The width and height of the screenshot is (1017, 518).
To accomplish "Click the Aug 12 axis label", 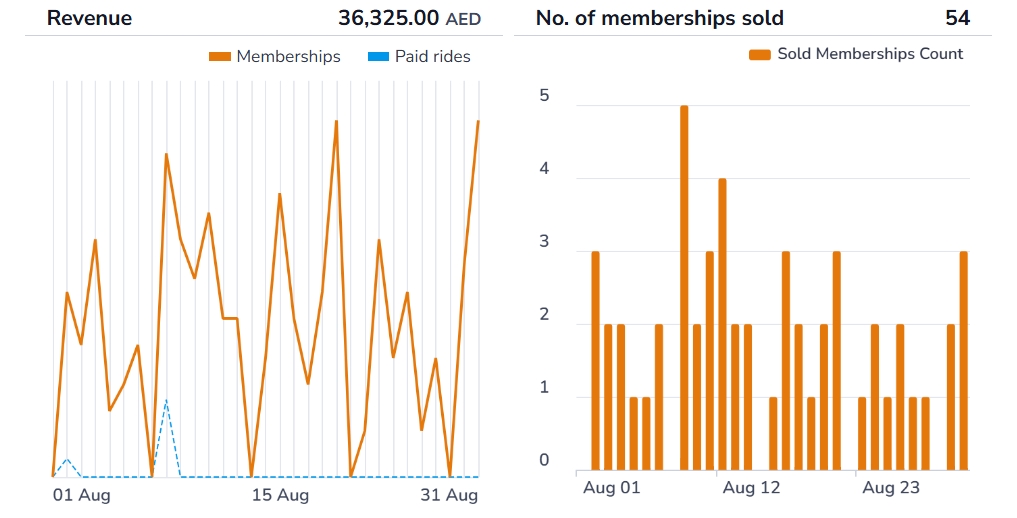I will click(x=750, y=489).
